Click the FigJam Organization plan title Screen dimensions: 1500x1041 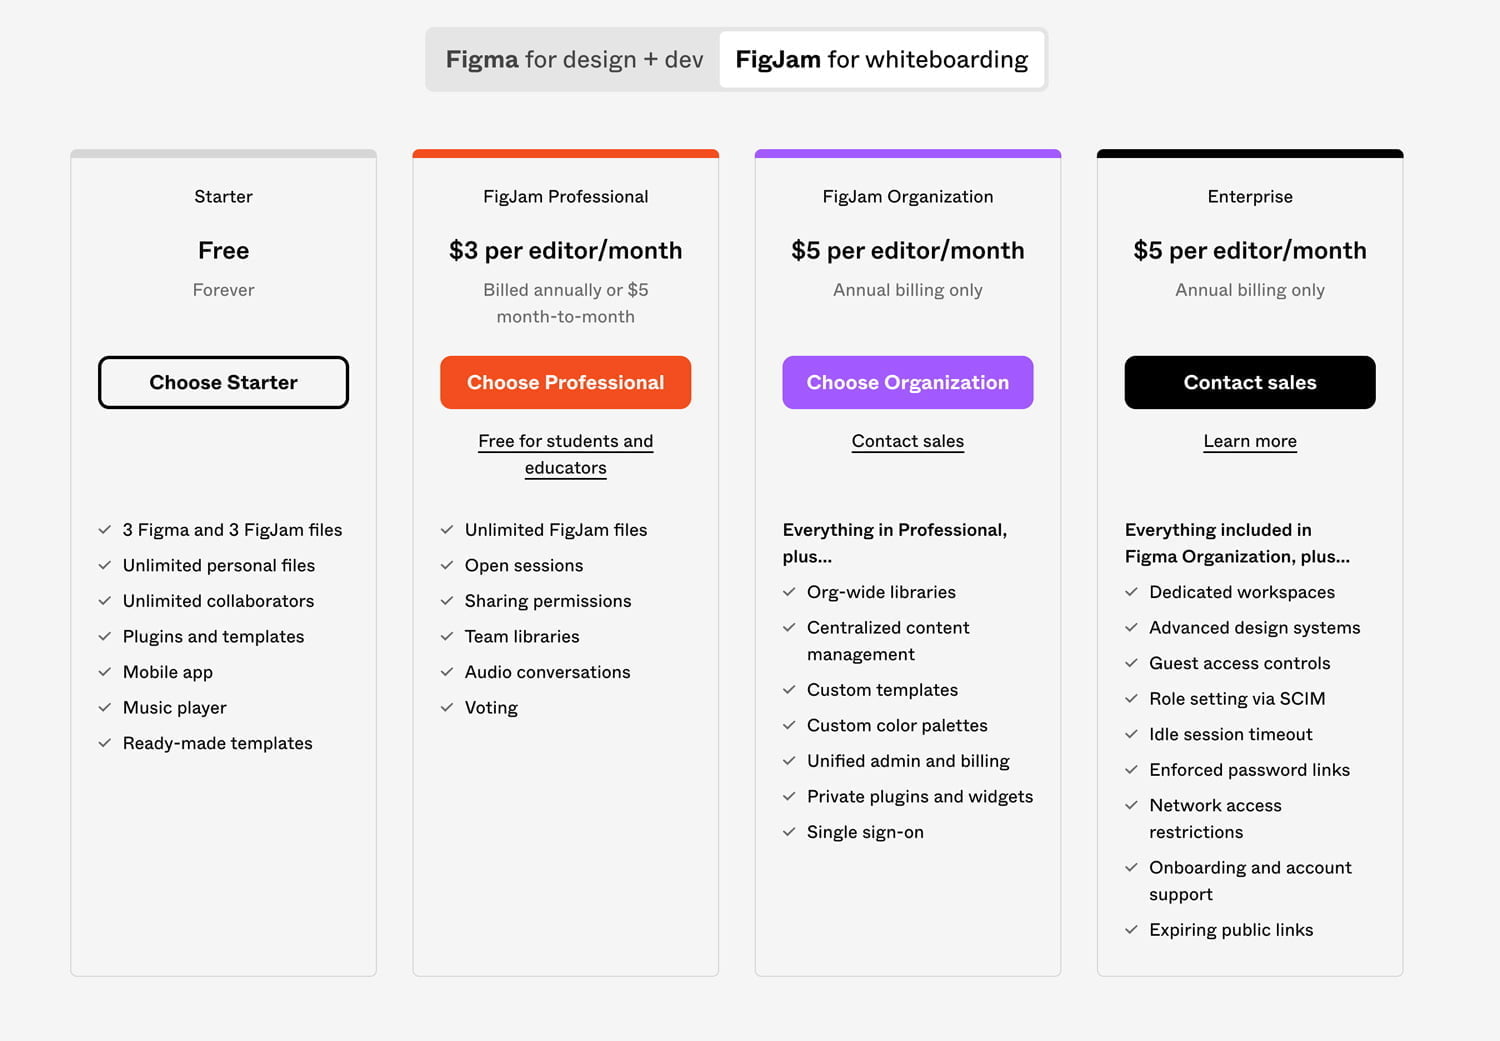tap(907, 197)
